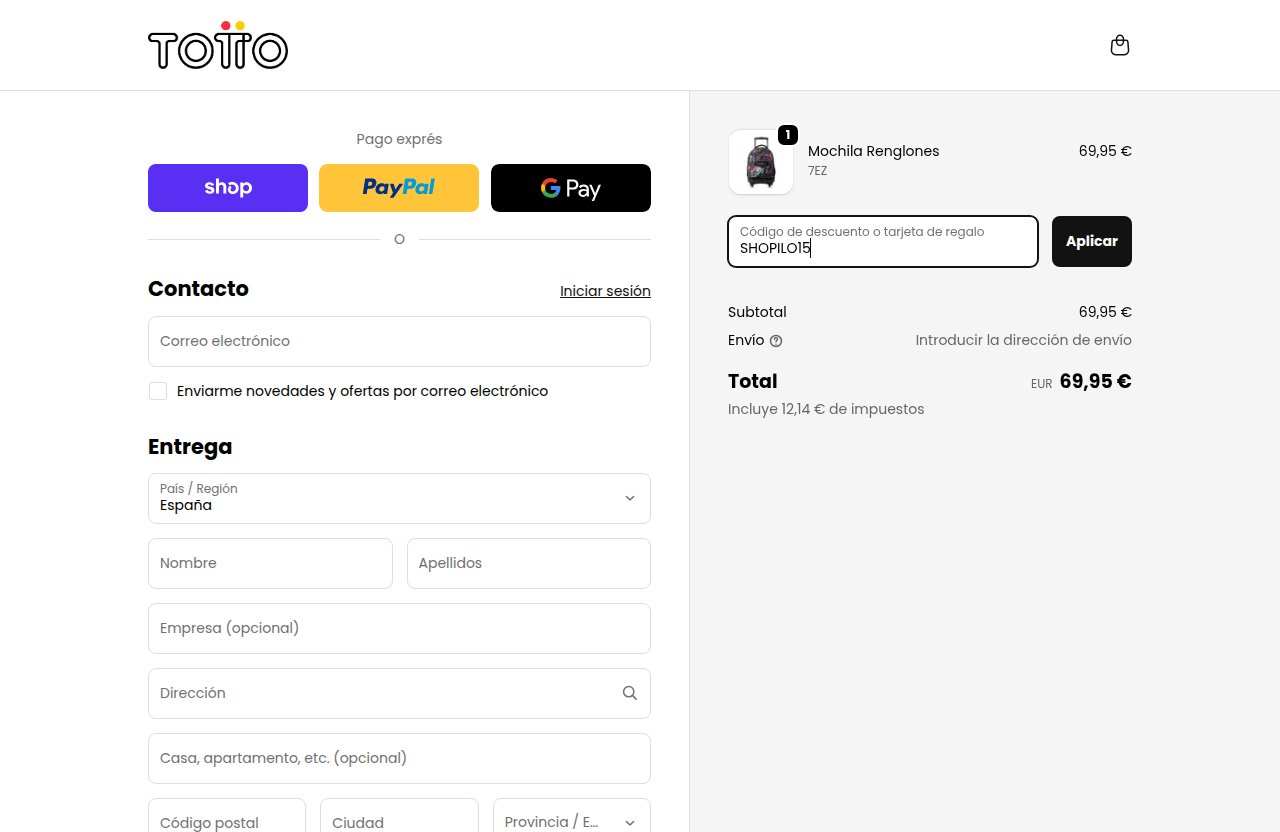Click the Totto logo
The width and height of the screenshot is (1280, 832).
[218, 45]
